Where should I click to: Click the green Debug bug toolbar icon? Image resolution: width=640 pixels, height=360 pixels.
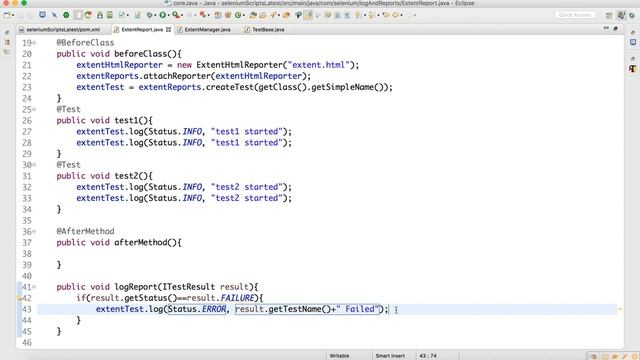[149, 15]
